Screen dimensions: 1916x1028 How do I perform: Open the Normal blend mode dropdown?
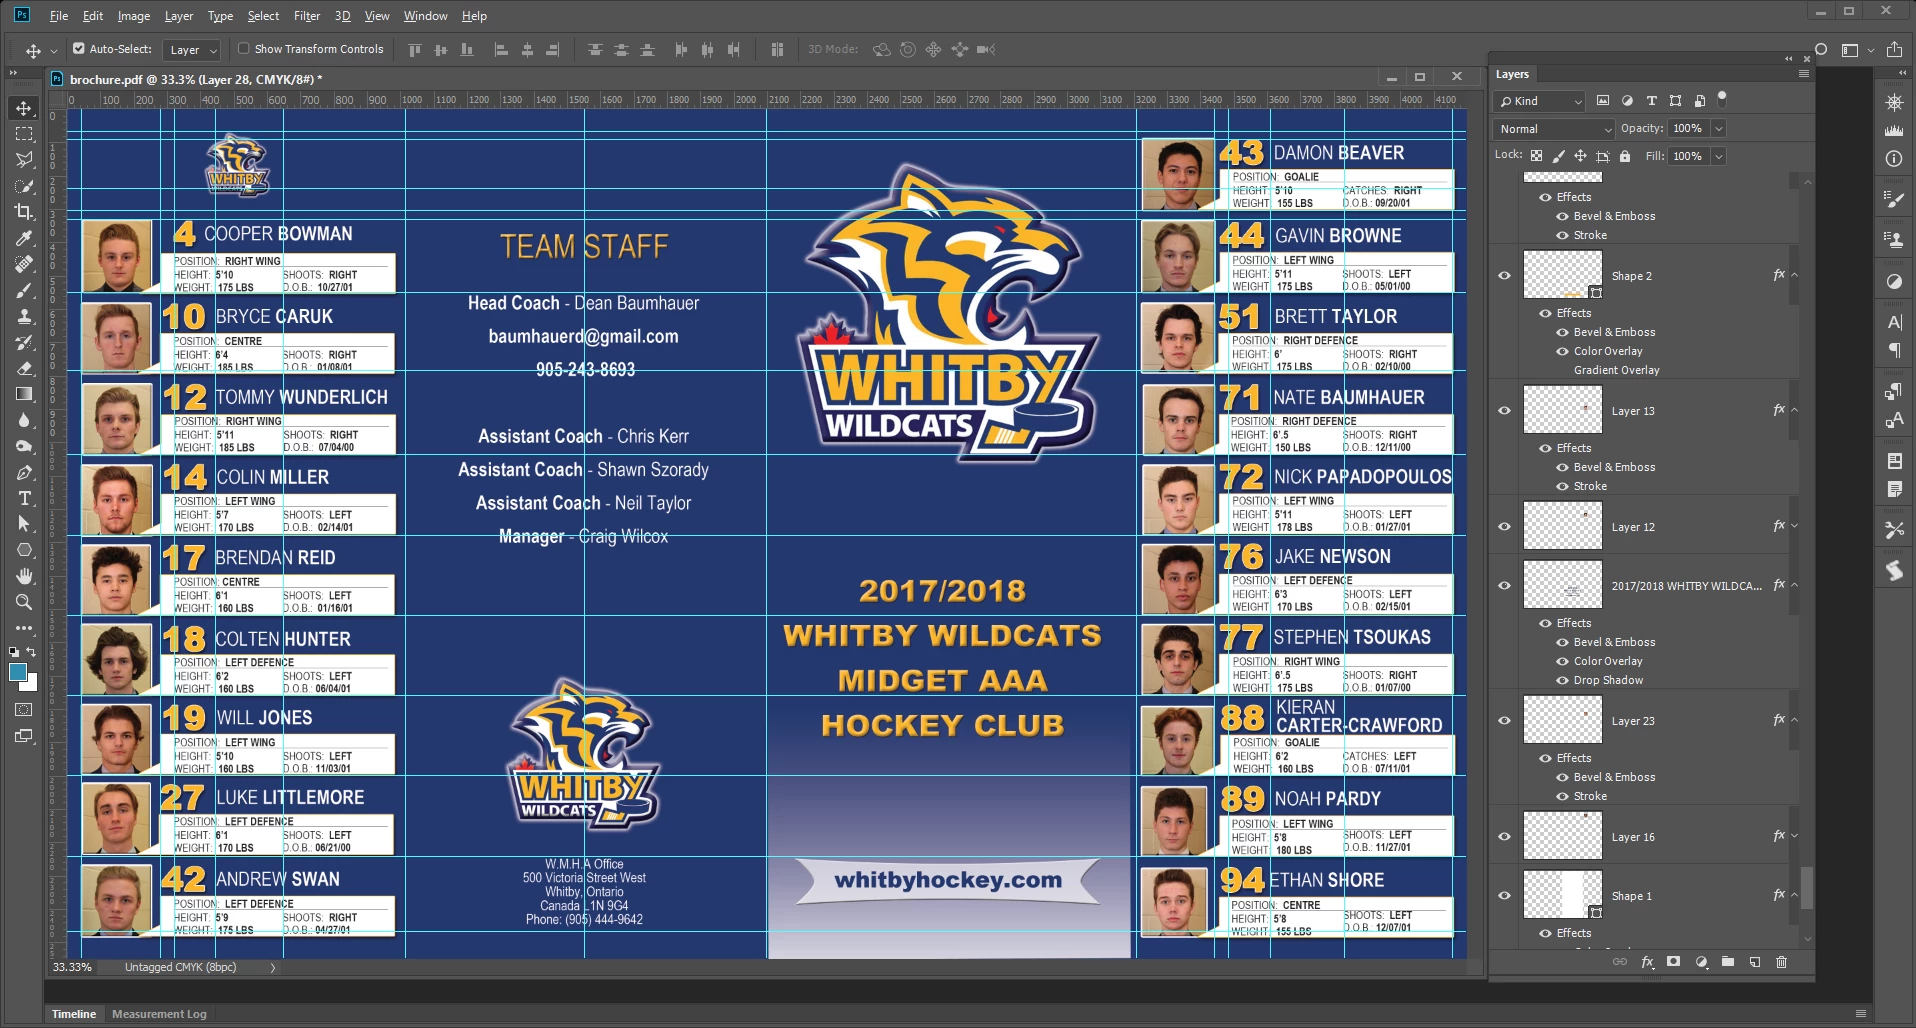[1554, 129]
